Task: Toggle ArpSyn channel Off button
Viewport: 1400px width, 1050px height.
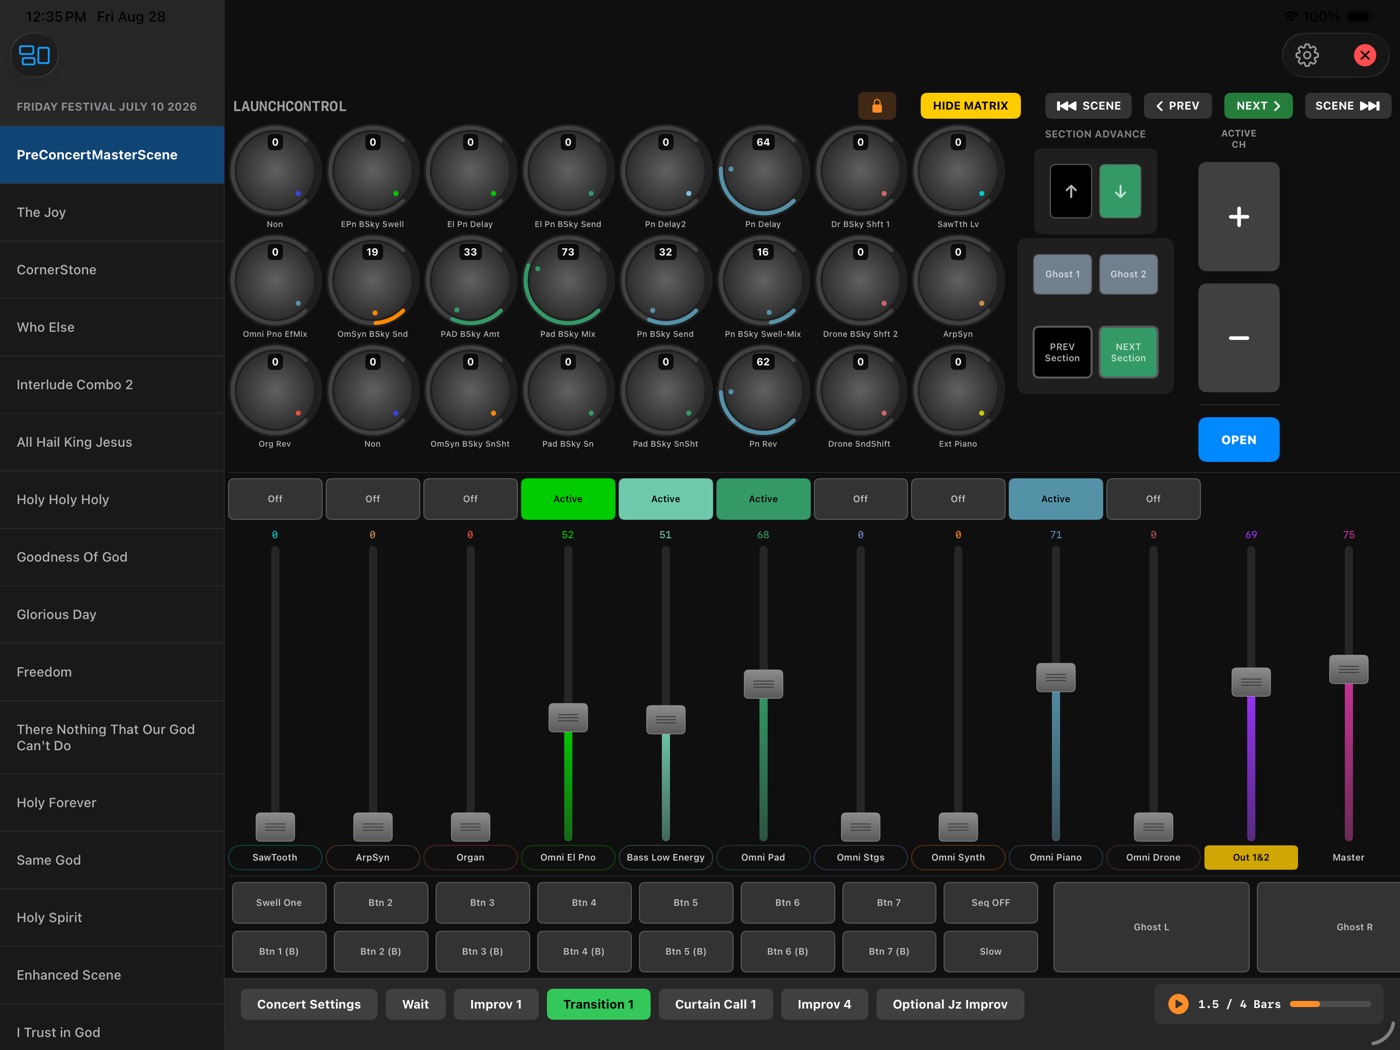Action: point(373,499)
